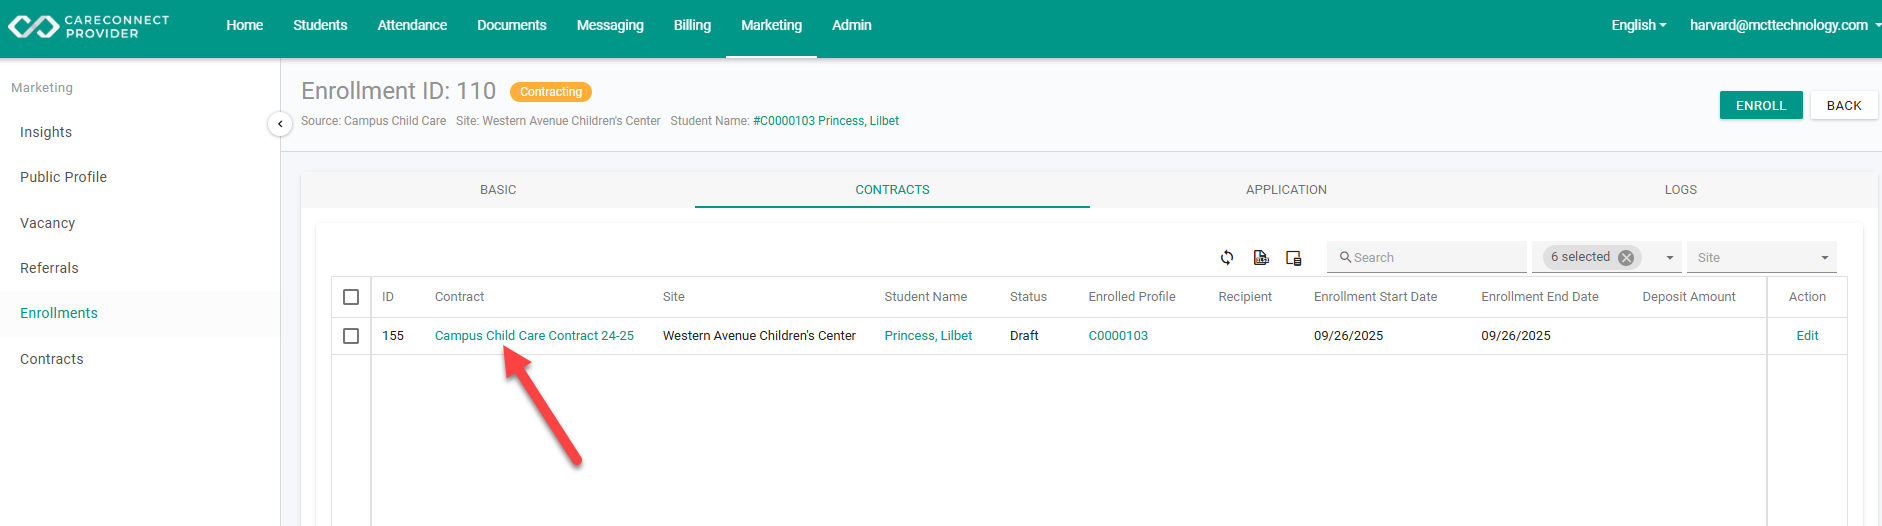
Task: Open the Campus Child Care Contract 24-25 link
Action: click(x=534, y=336)
